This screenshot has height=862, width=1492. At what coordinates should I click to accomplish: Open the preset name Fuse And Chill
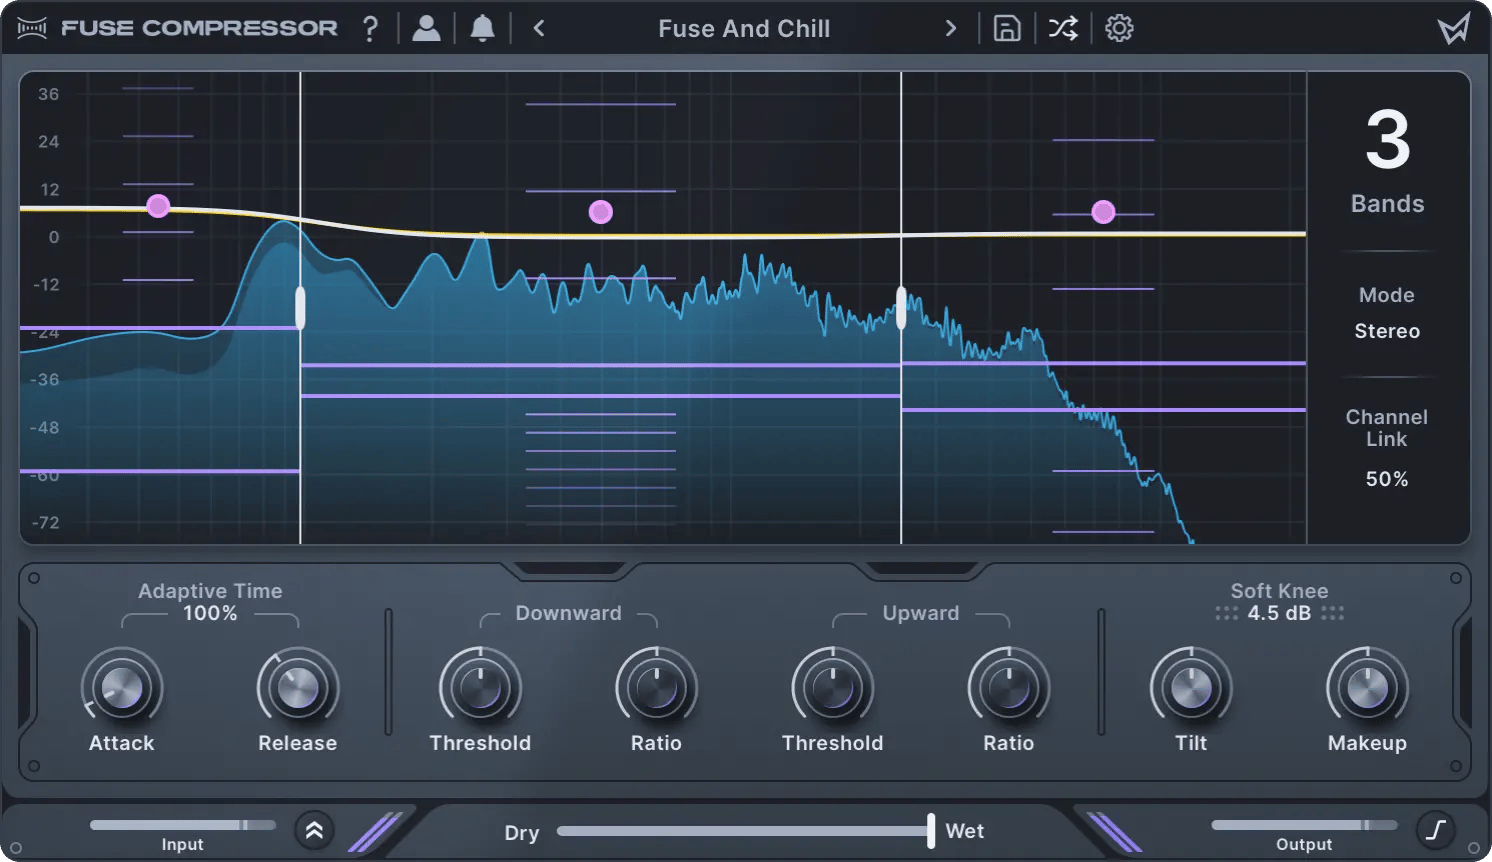coord(744,28)
